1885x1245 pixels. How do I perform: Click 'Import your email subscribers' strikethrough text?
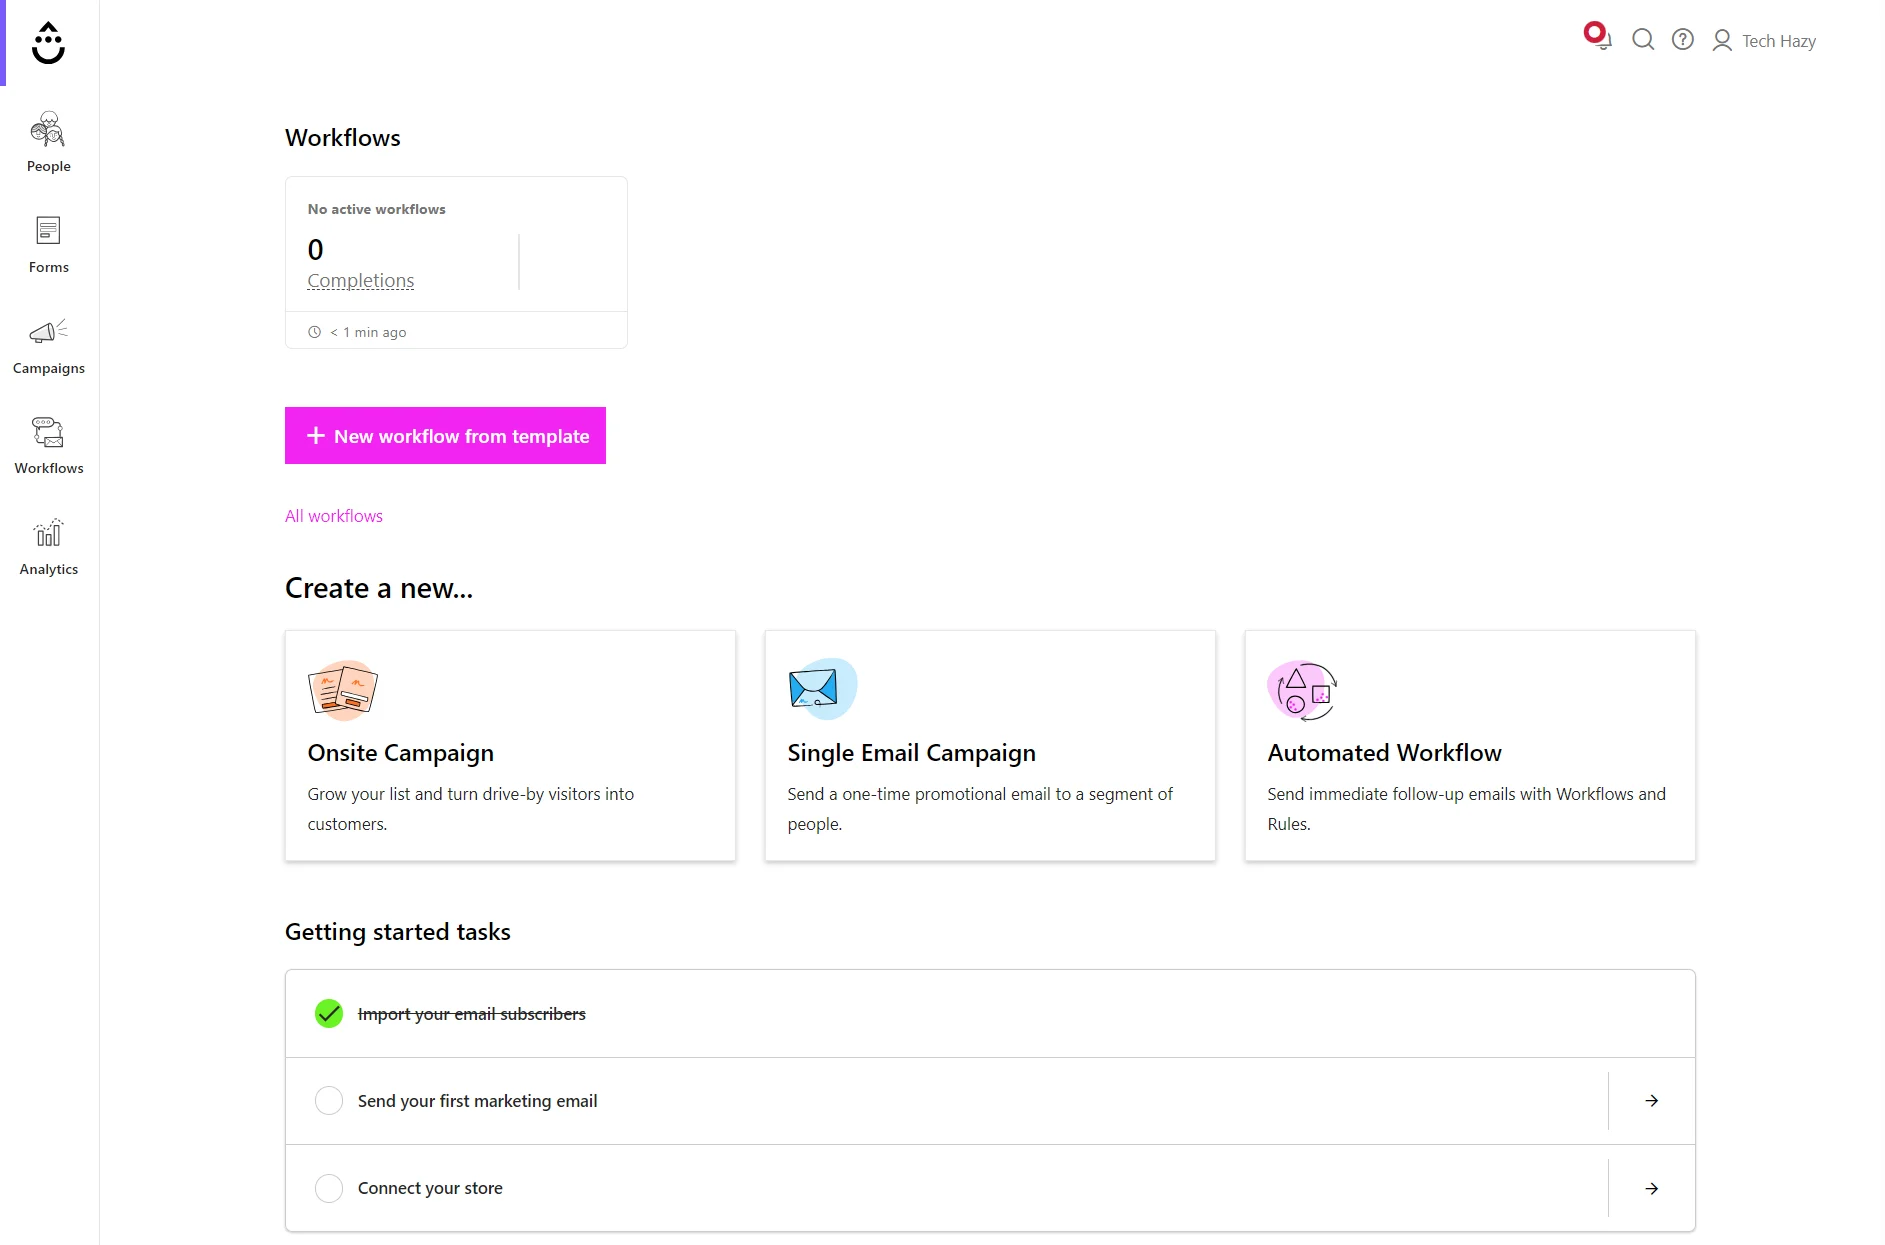pos(471,1014)
